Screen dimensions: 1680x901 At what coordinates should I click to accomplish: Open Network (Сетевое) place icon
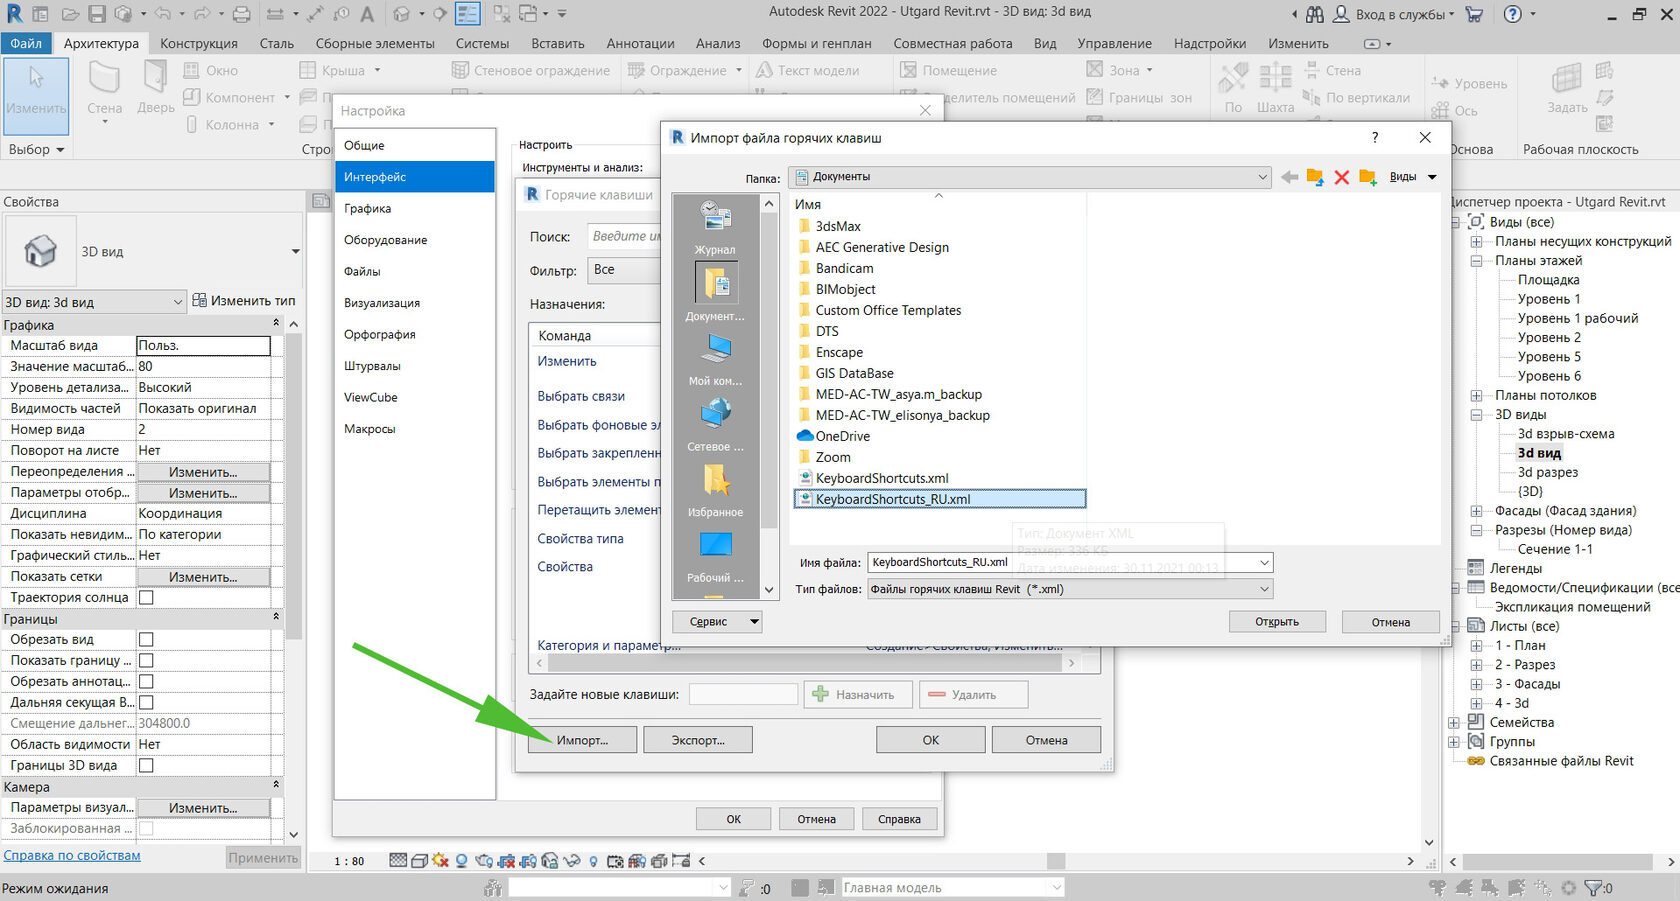click(x=715, y=424)
